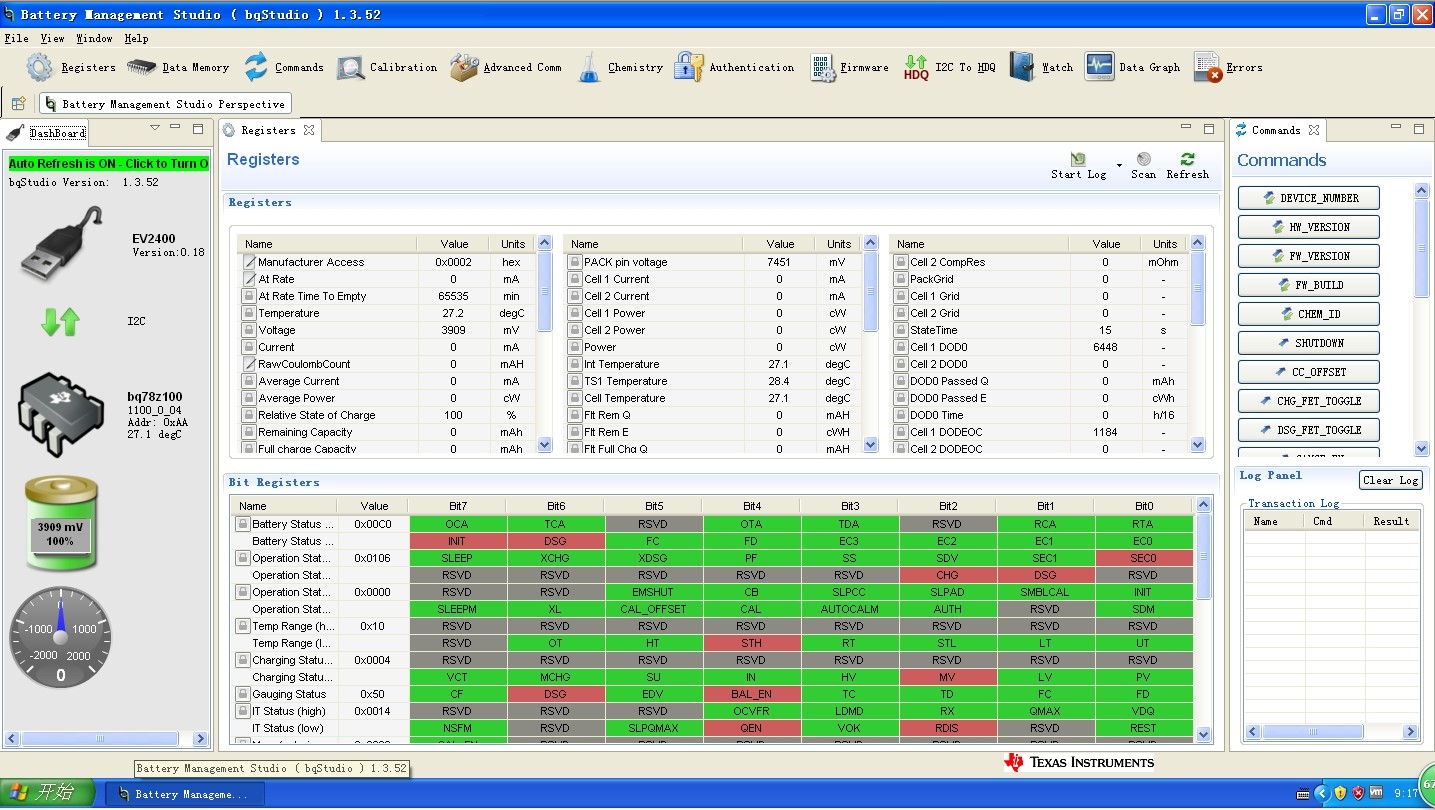1435x810 pixels.
Task: Open Authentication padlock tool
Action: (688, 67)
